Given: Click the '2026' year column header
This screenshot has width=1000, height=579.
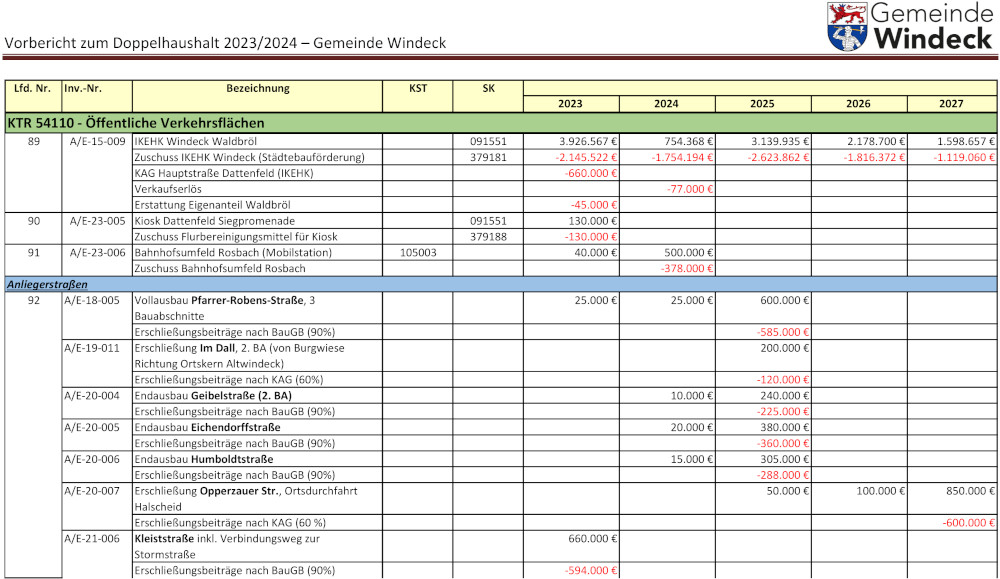Looking at the screenshot, I should 858,103.
